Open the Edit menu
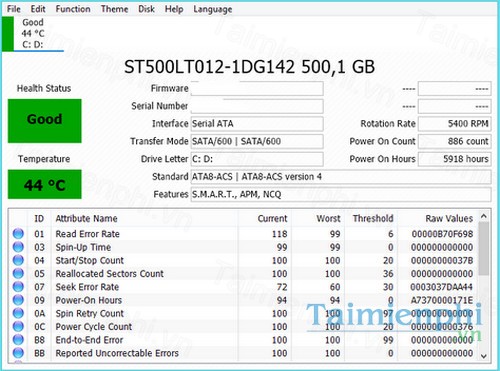The height and width of the screenshot is (371, 500). 38,9
